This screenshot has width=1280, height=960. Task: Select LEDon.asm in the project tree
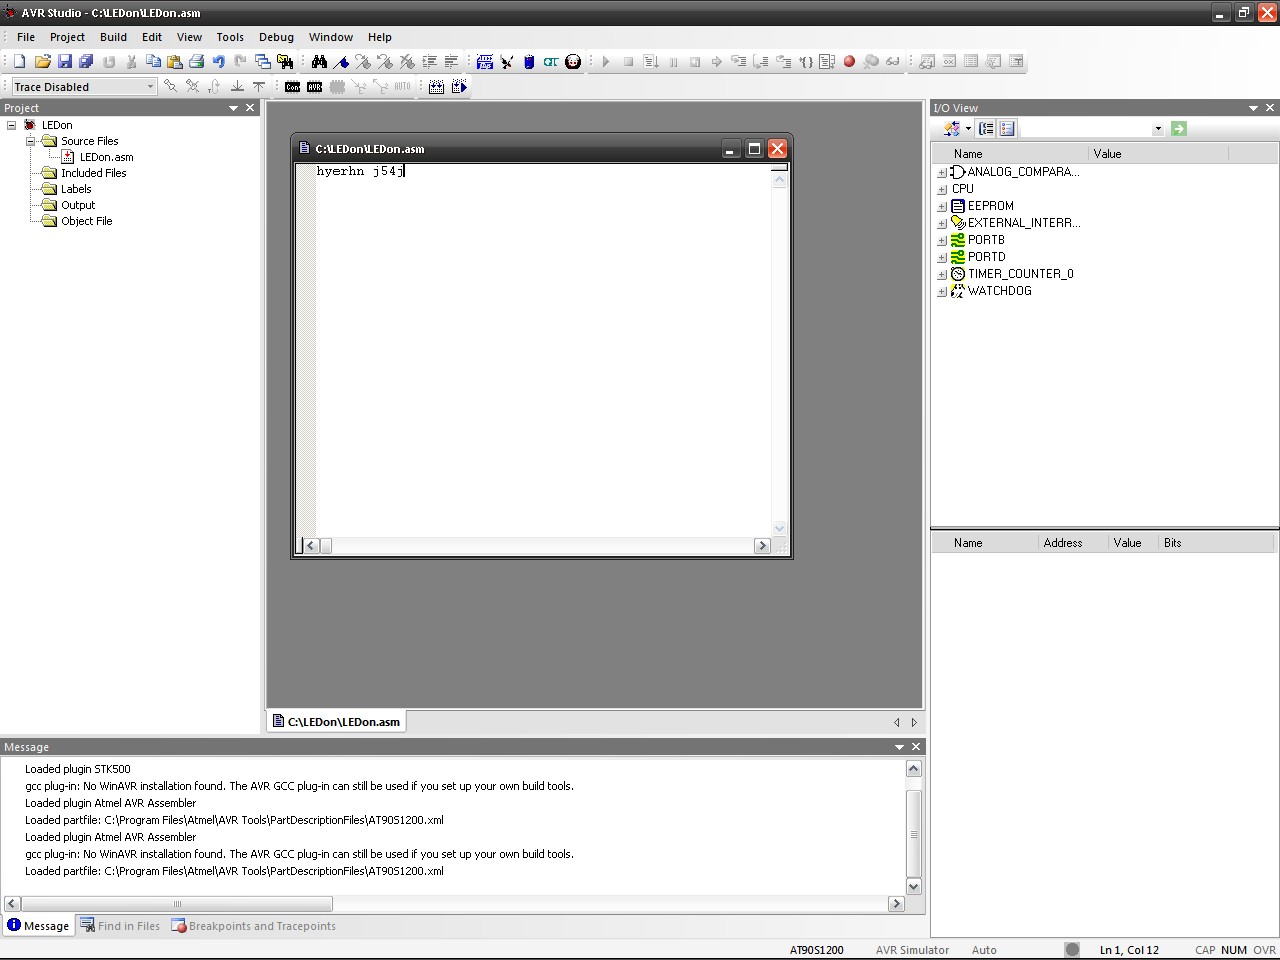(x=106, y=157)
